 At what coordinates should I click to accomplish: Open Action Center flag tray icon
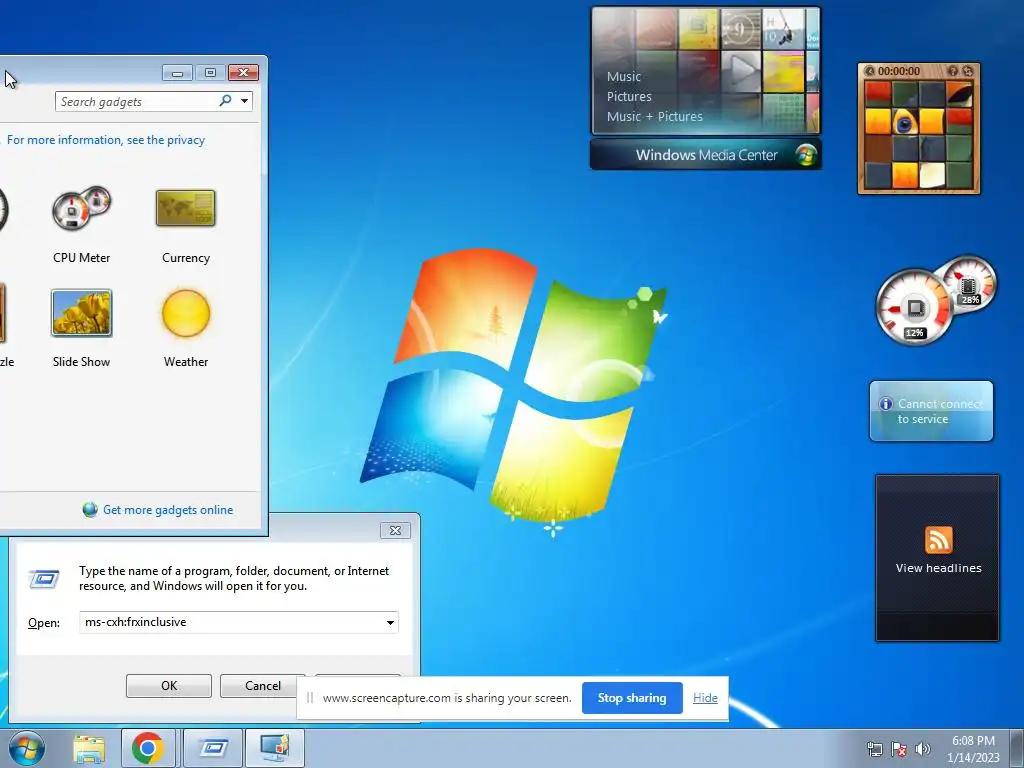899,749
